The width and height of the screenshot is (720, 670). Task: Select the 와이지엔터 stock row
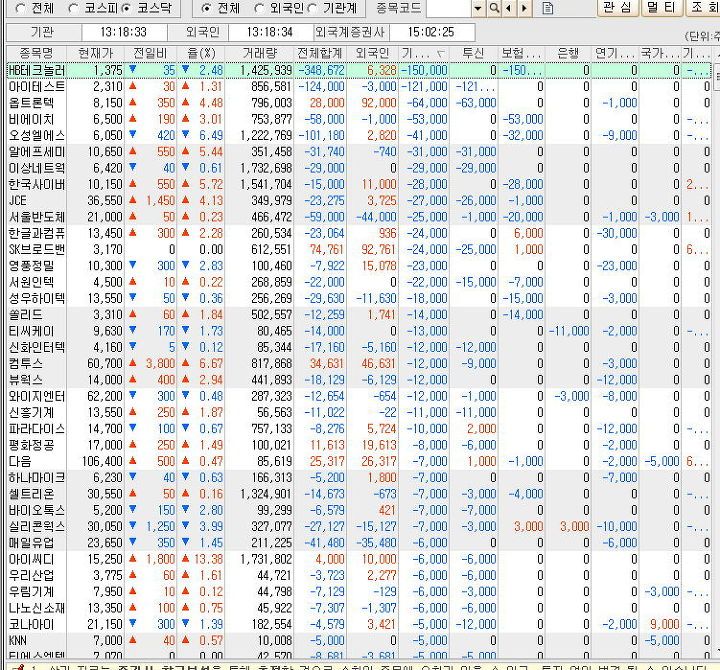tap(359, 396)
